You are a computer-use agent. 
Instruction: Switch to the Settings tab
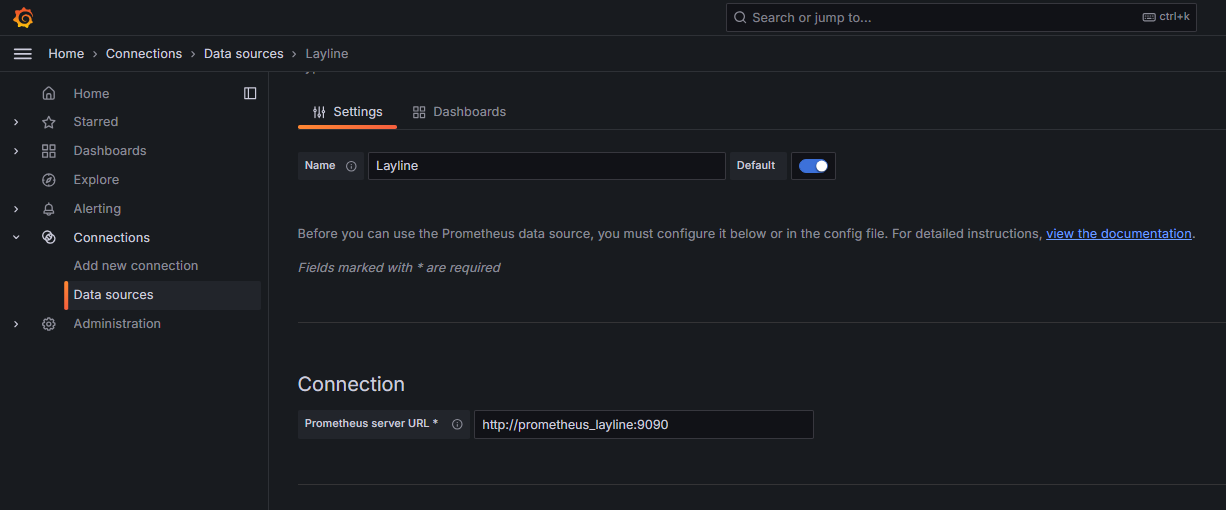(347, 112)
